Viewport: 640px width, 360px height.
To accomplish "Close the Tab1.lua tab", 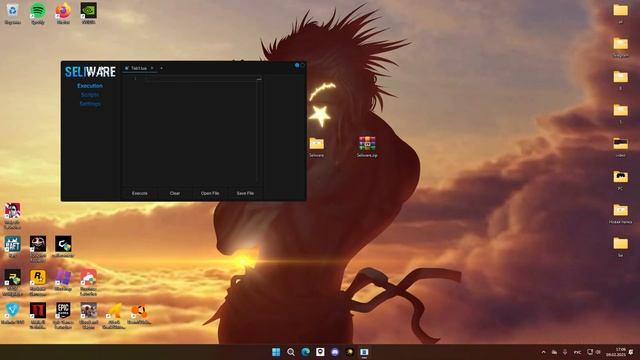I will click(x=152, y=68).
